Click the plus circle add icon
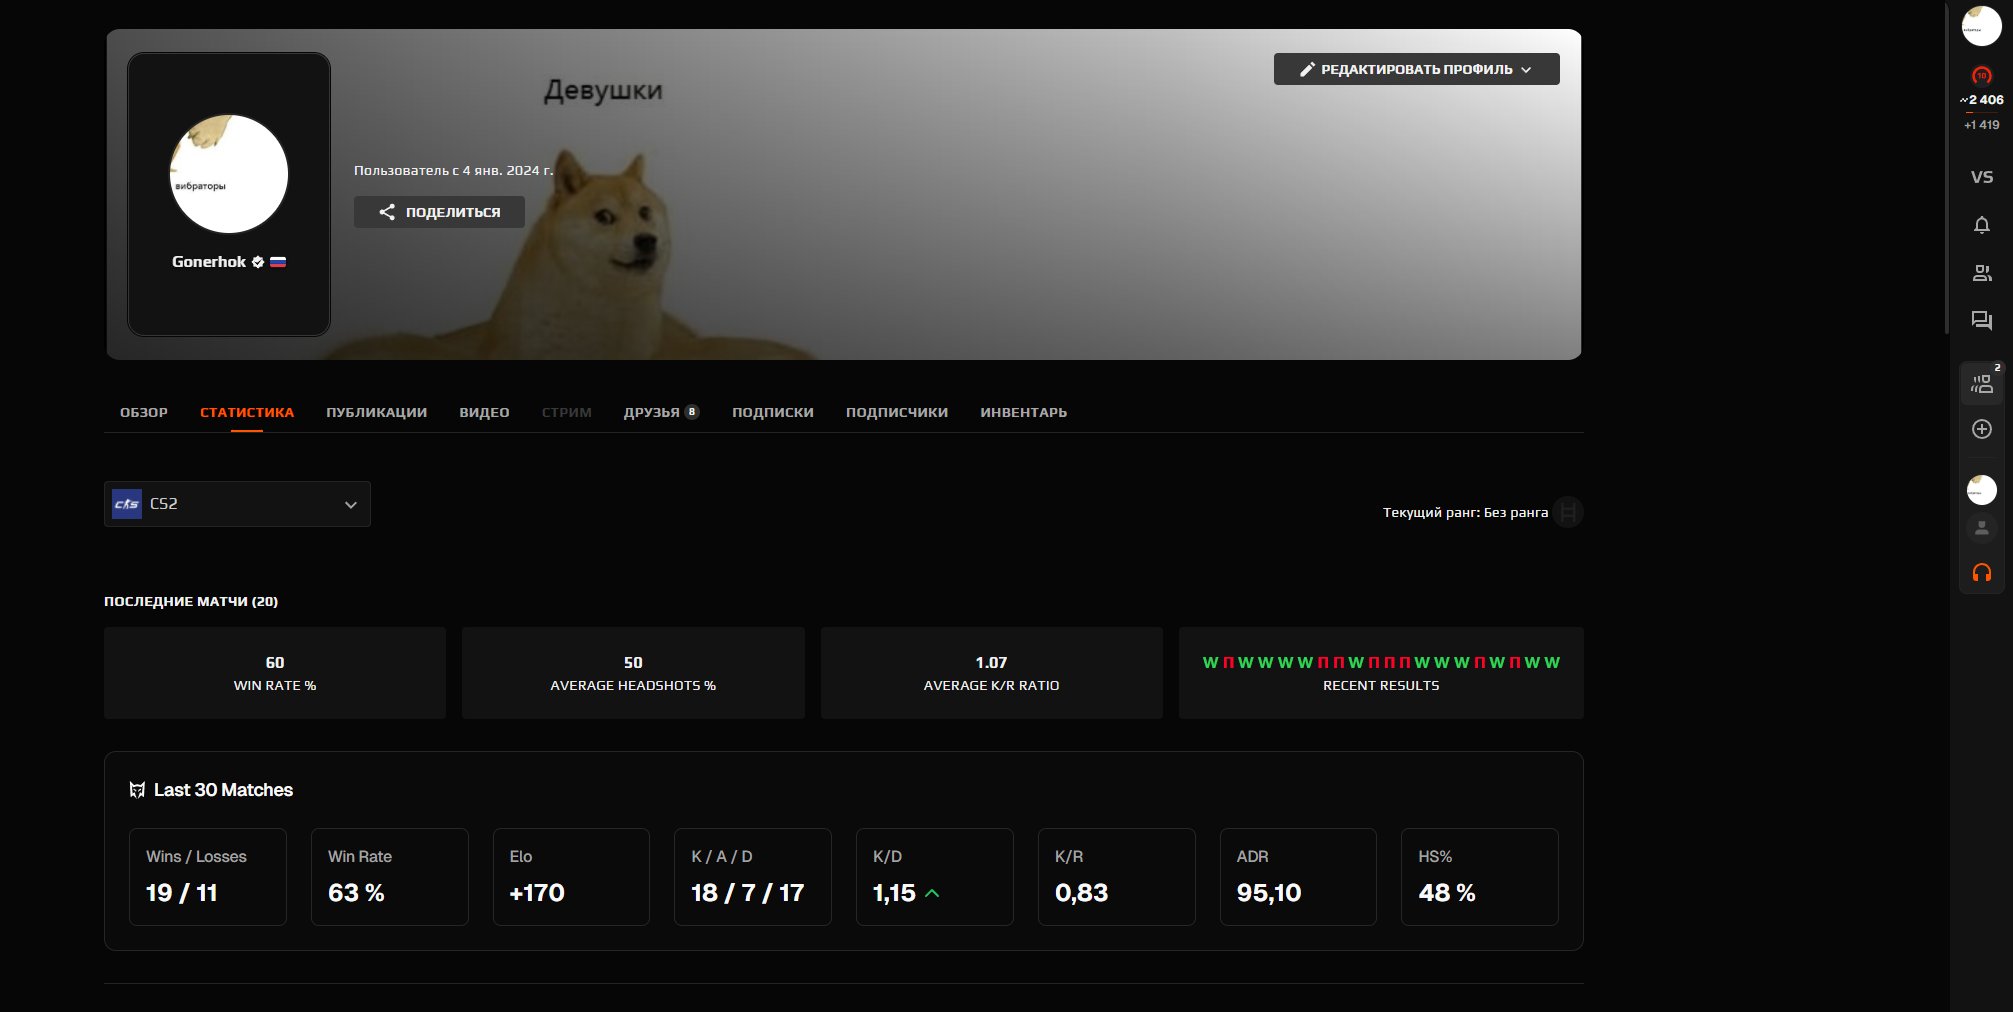2013x1012 pixels. pyautogui.click(x=1981, y=429)
